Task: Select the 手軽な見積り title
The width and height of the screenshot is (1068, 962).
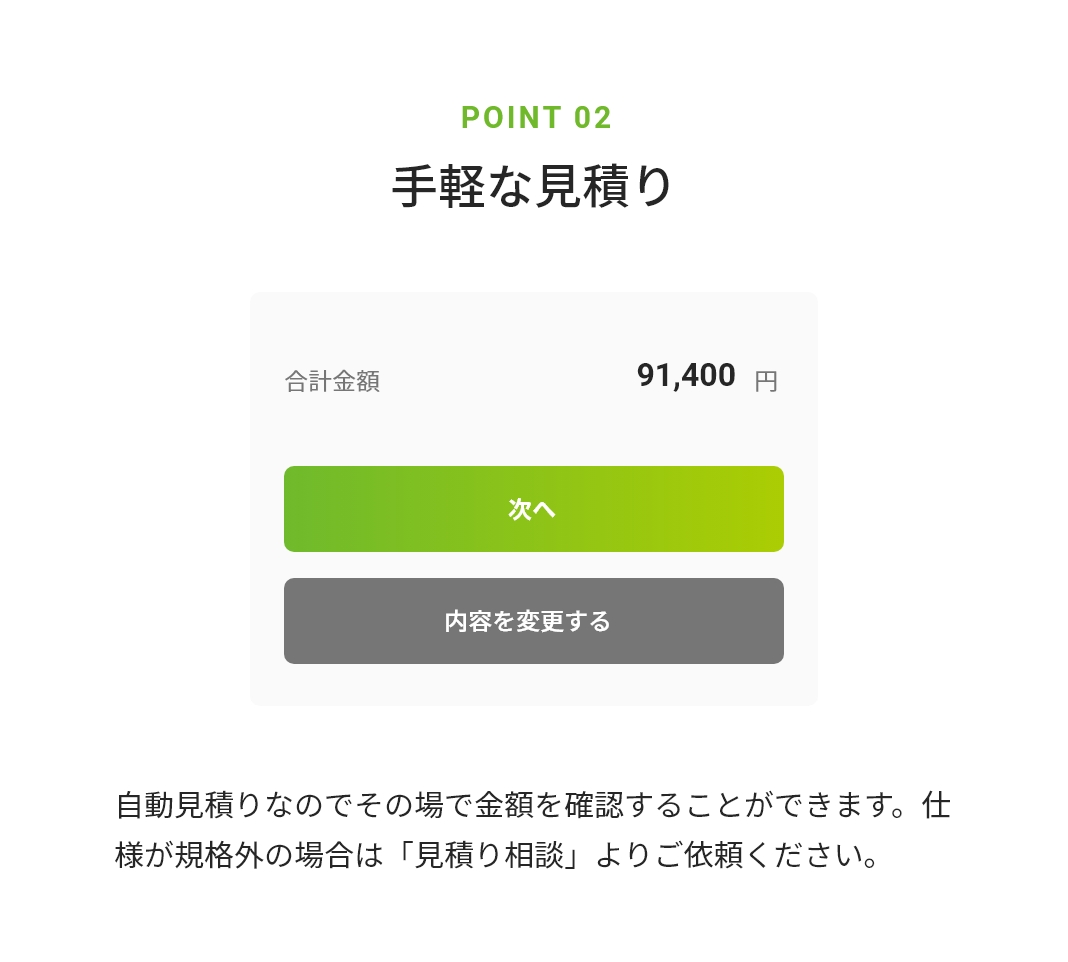Action: pos(533,185)
